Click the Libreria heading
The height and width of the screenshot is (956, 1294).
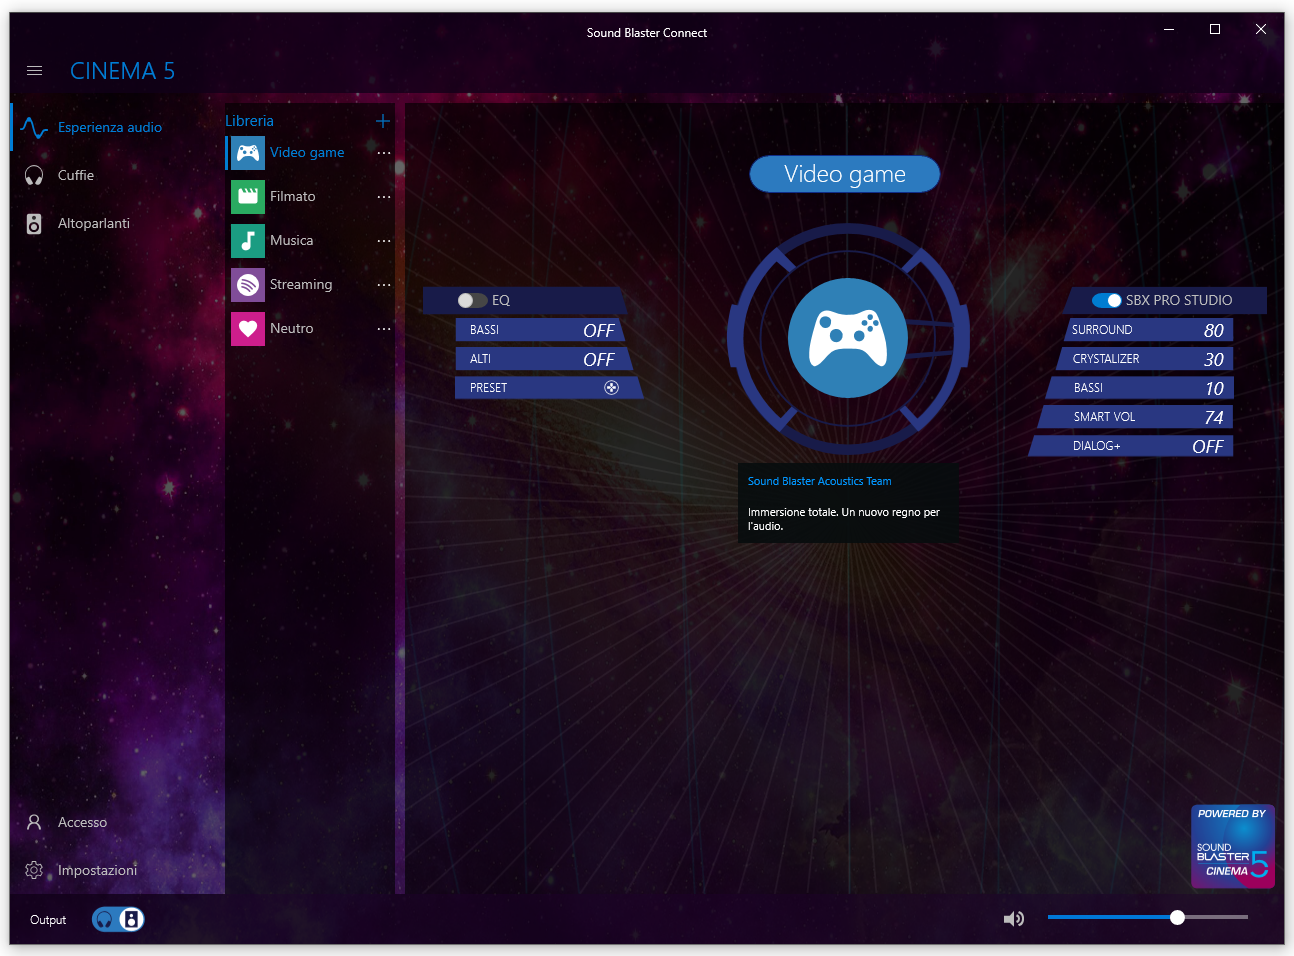249,121
